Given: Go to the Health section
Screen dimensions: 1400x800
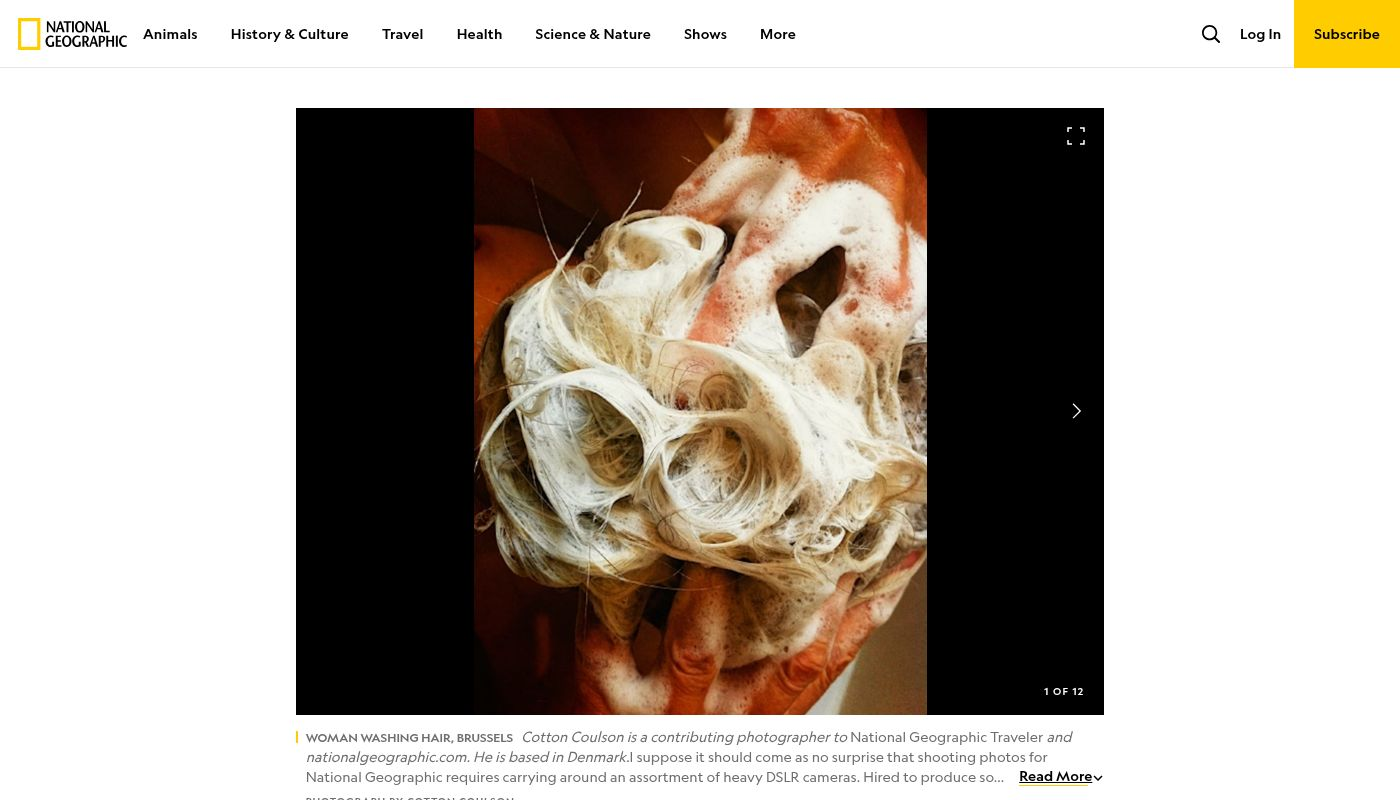Looking at the screenshot, I should pyautogui.click(x=479, y=34).
